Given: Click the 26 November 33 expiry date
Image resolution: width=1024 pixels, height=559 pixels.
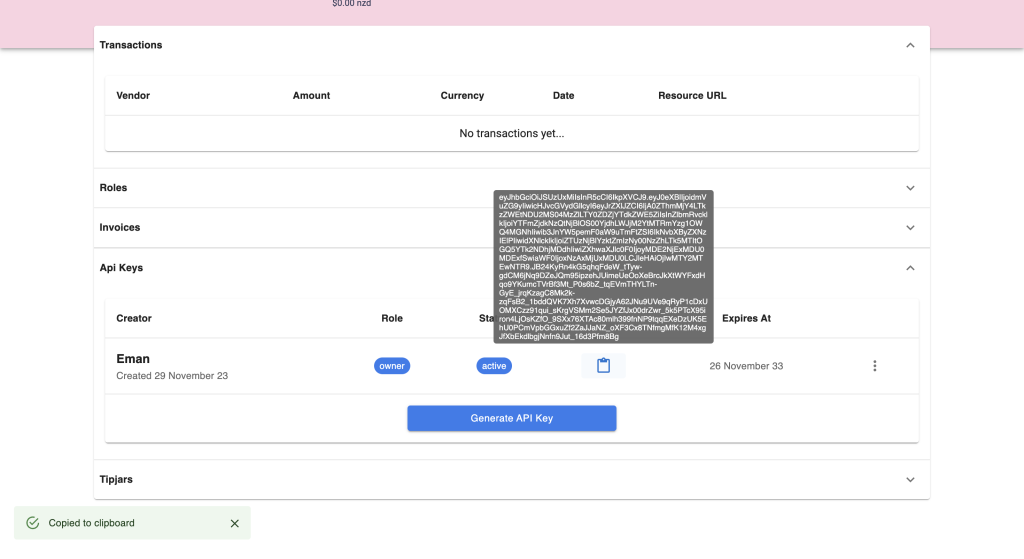Looking at the screenshot, I should point(746,366).
